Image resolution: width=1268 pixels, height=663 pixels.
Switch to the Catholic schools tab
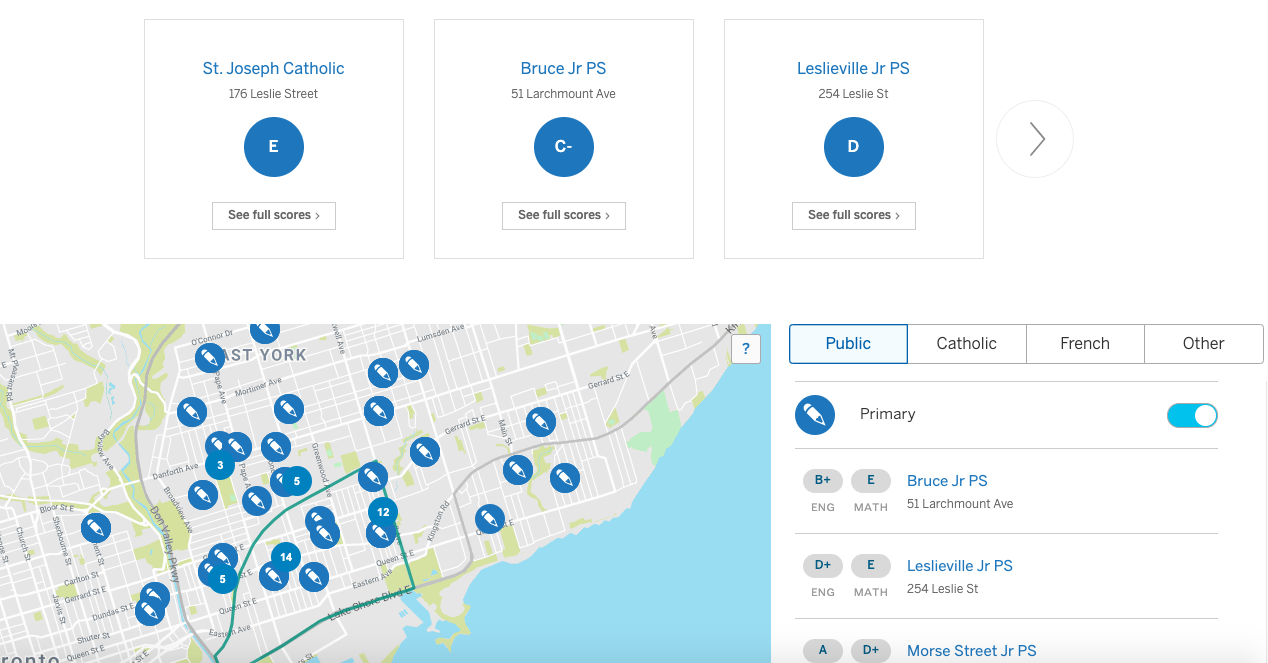pyautogui.click(x=966, y=343)
